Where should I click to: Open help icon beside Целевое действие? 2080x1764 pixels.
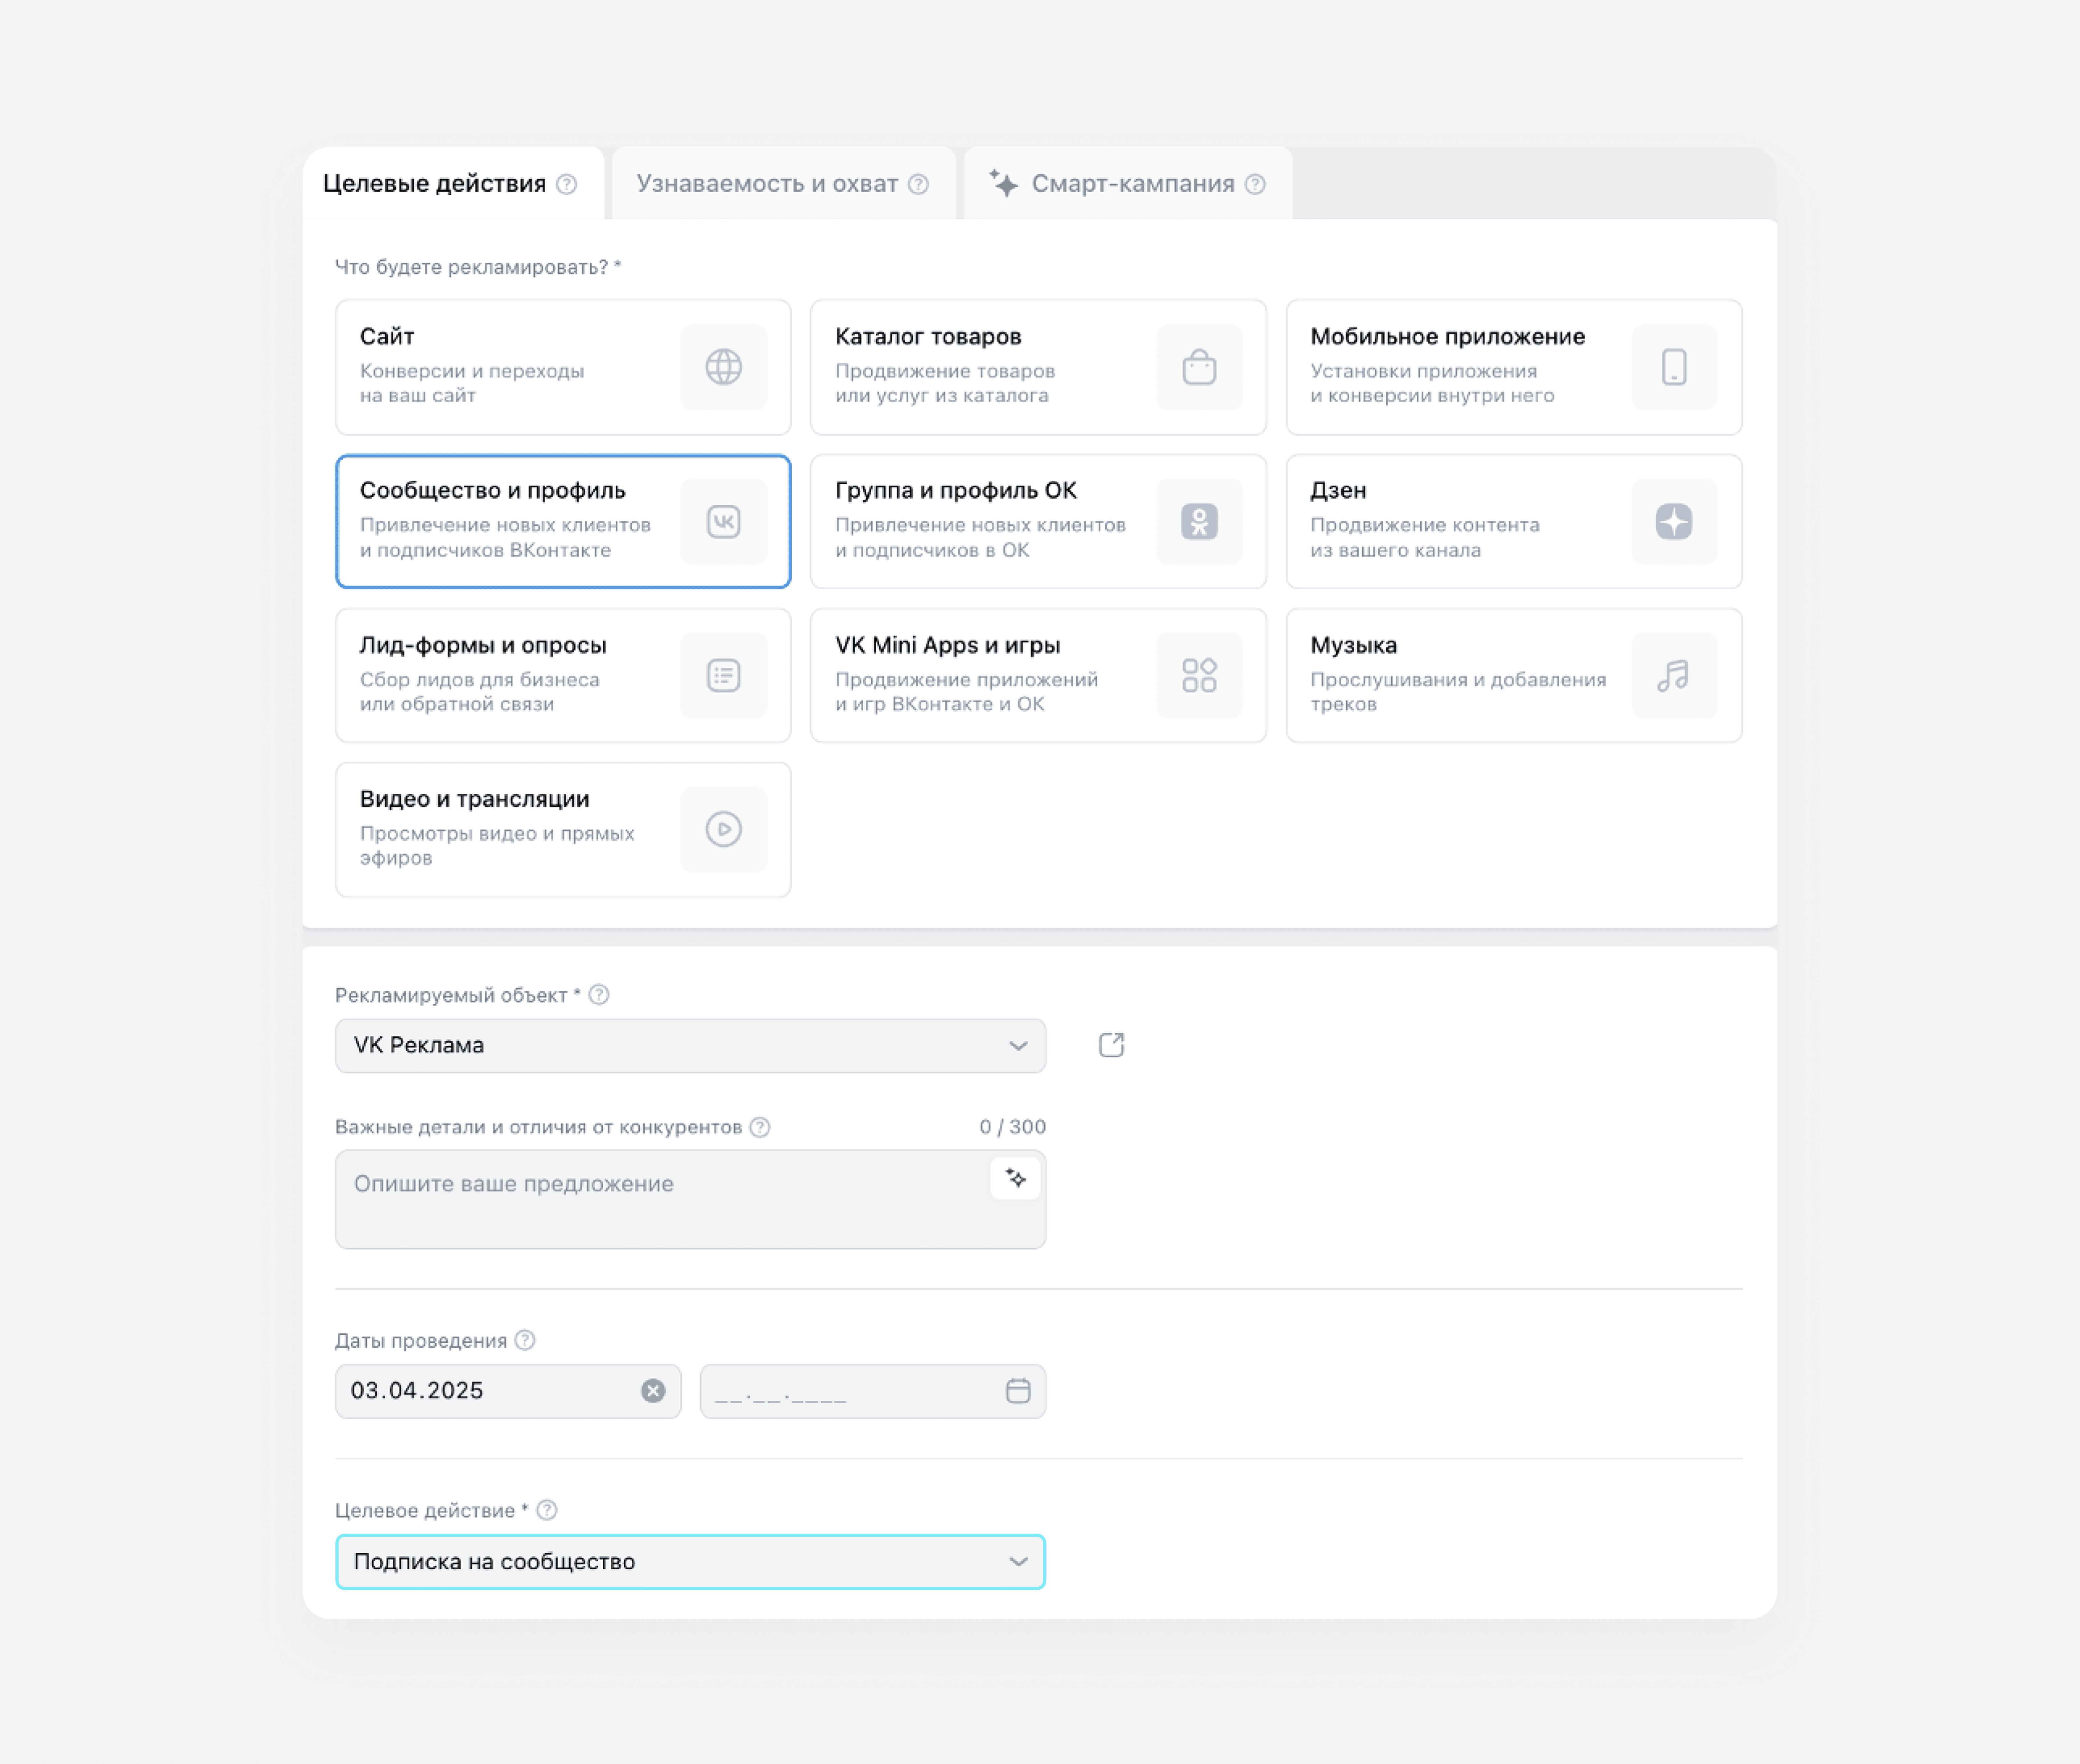[547, 1510]
